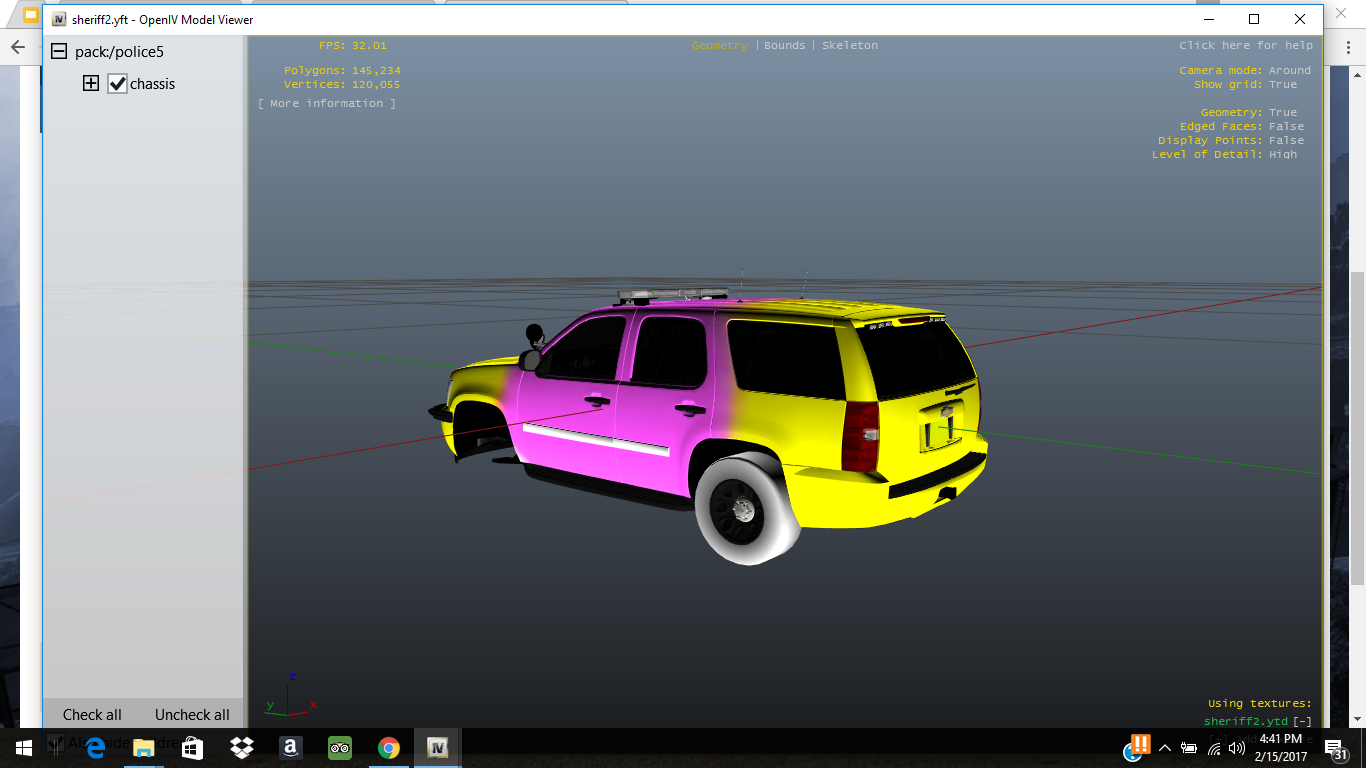
Task: Switch to the Bounds view tab
Action: (784, 46)
